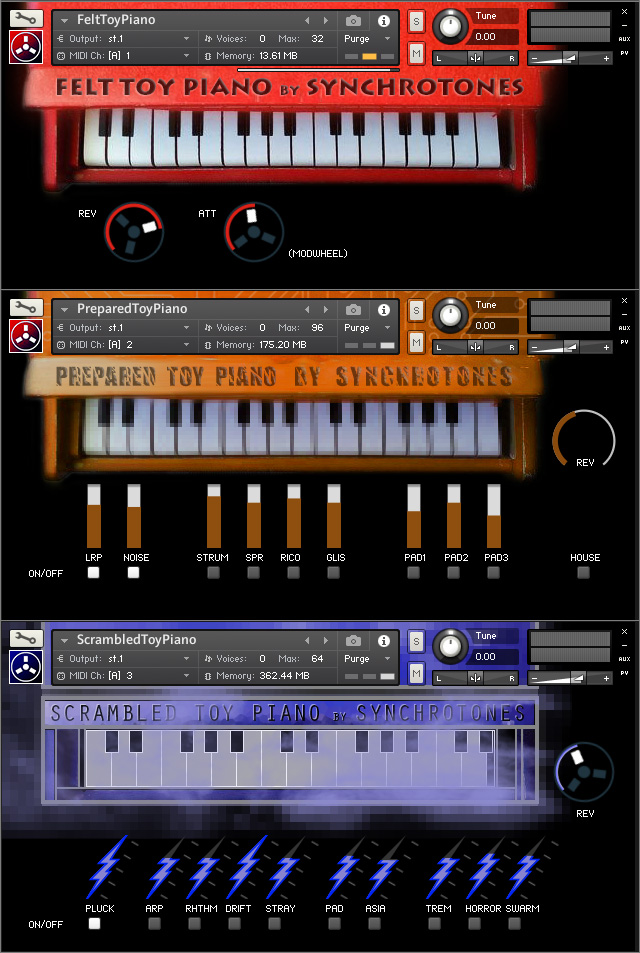Click FeltToyPiano REV knob
This screenshot has height=953, width=640.
point(134,232)
